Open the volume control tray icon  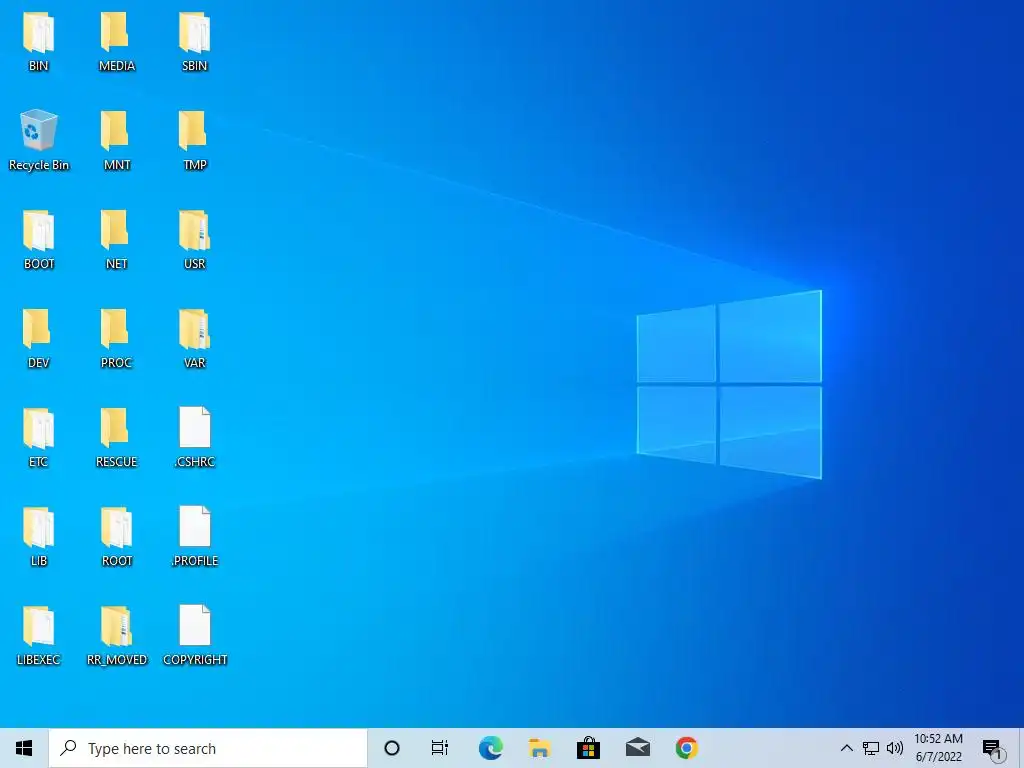[x=895, y=748]
